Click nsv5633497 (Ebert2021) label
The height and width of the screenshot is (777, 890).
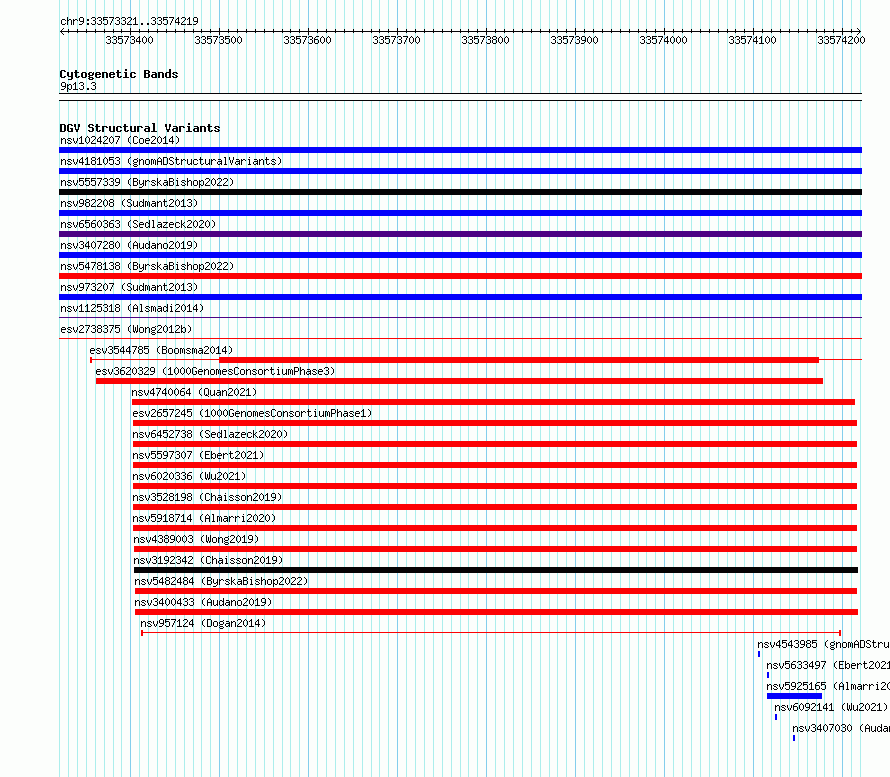tap(828, 665)
